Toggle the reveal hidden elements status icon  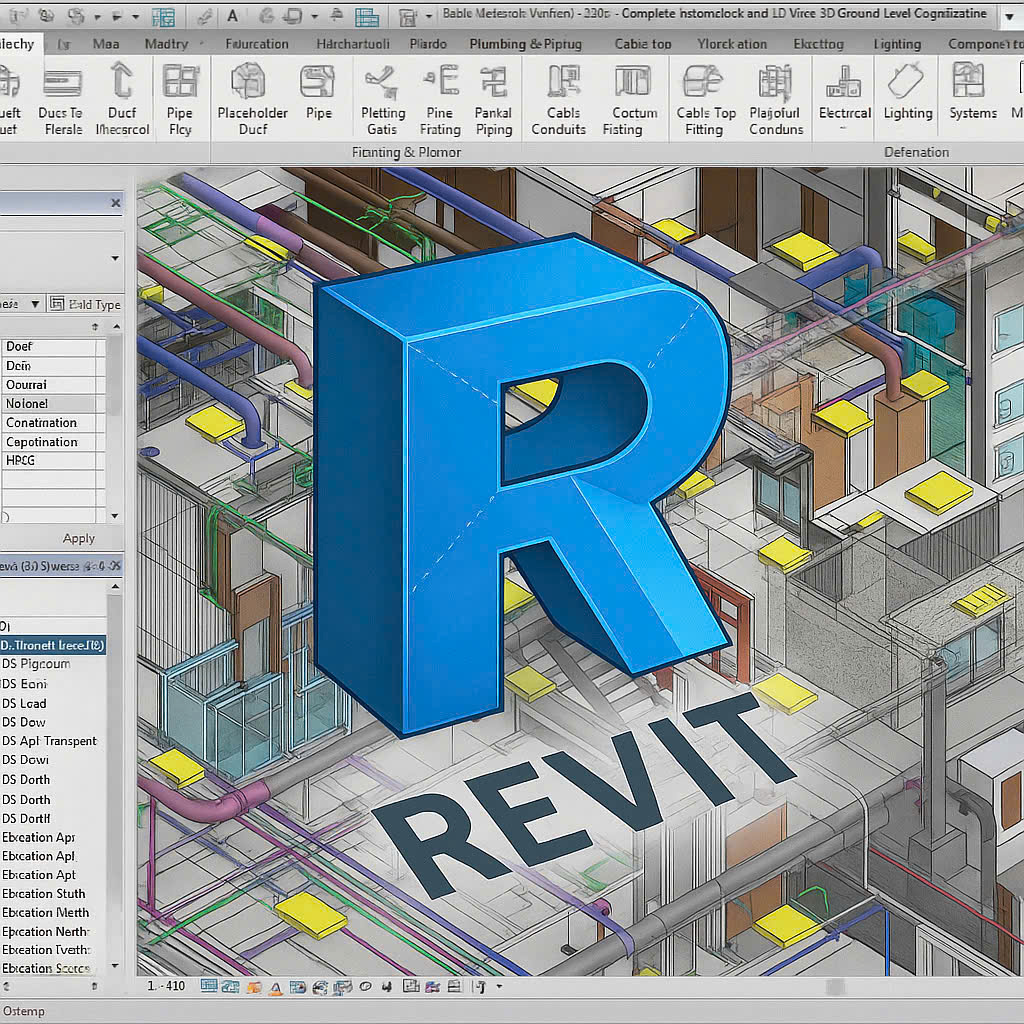pyautogui.click(x=366, y=985)
